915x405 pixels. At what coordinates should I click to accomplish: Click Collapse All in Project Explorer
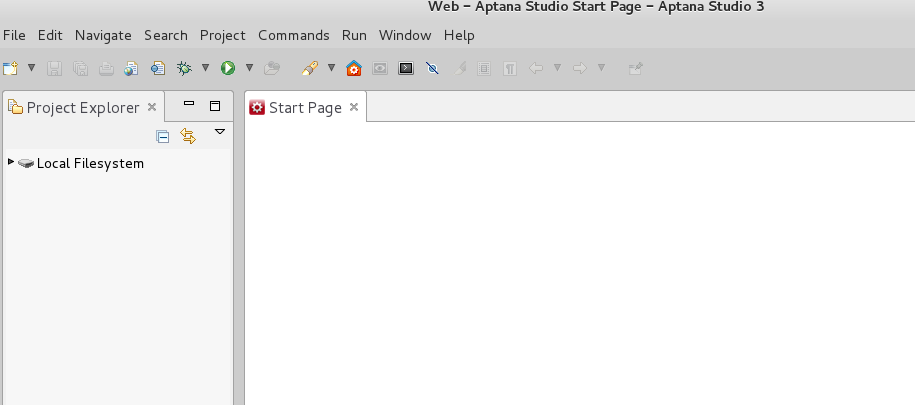pos(163,137)
